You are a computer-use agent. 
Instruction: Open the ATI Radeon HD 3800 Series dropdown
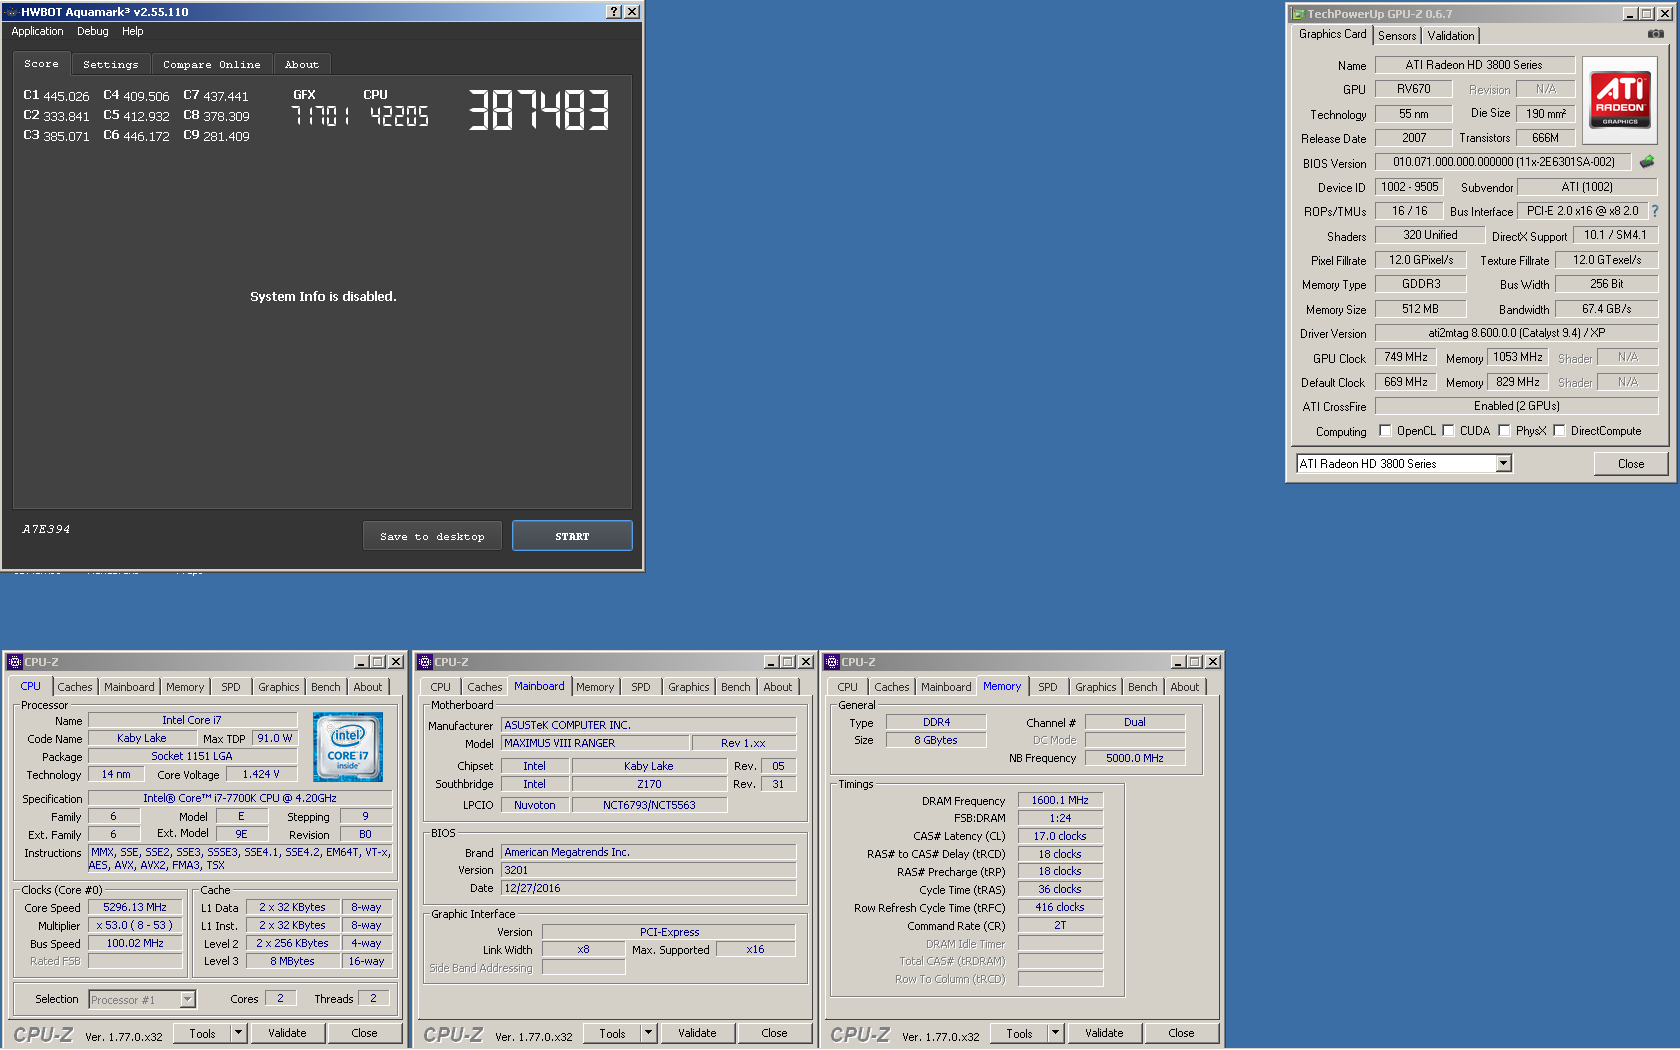1503,463
